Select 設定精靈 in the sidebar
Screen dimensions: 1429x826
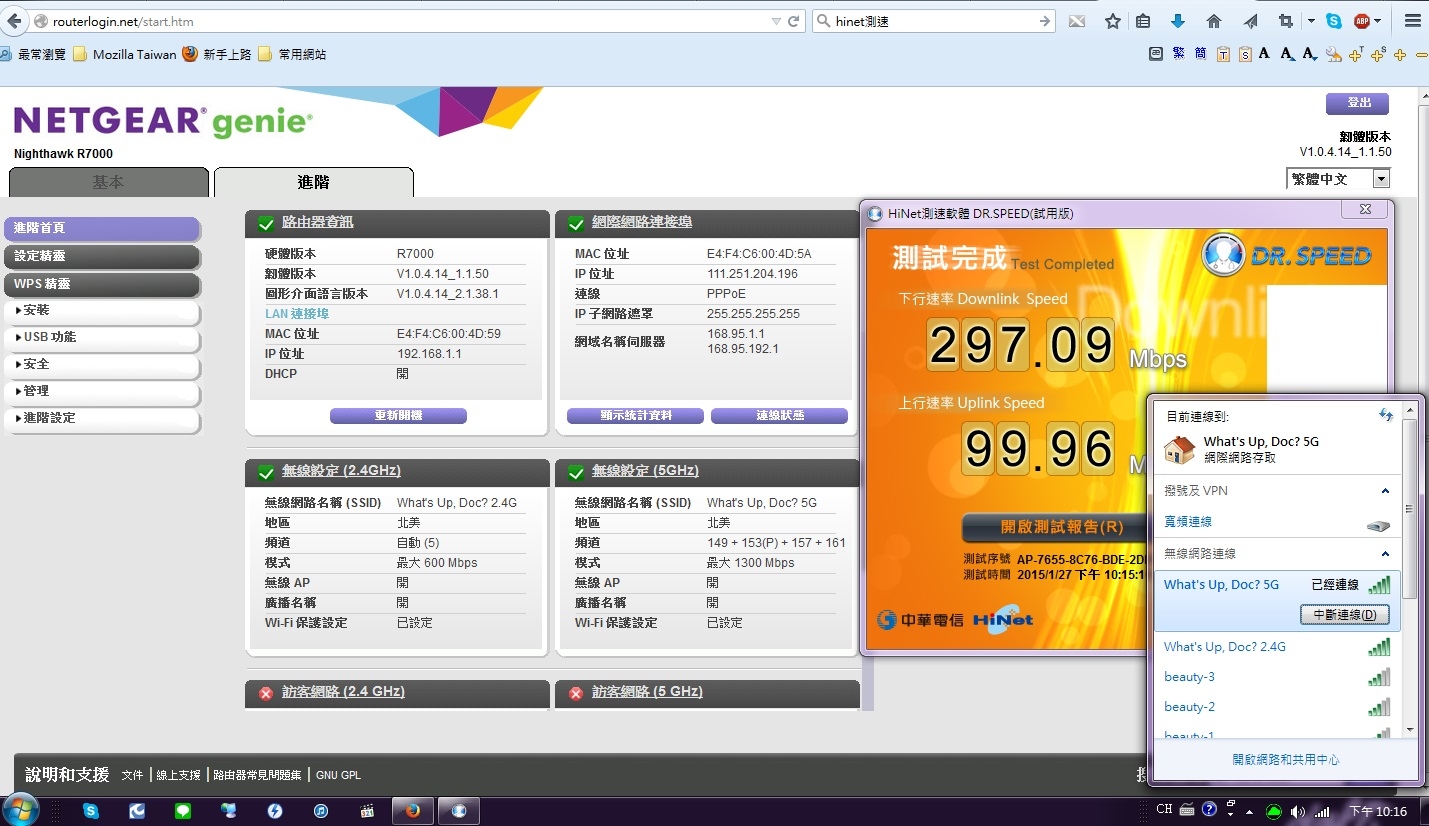coord(102,257)
